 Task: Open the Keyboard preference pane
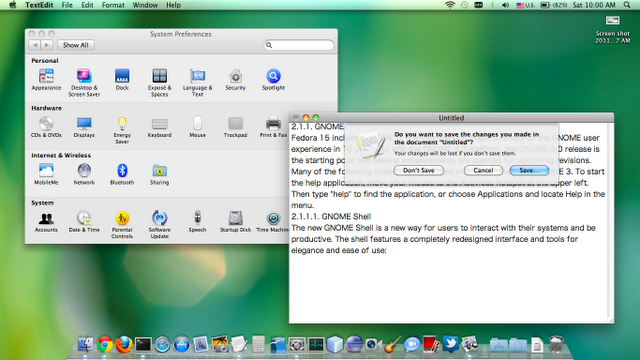160,127
